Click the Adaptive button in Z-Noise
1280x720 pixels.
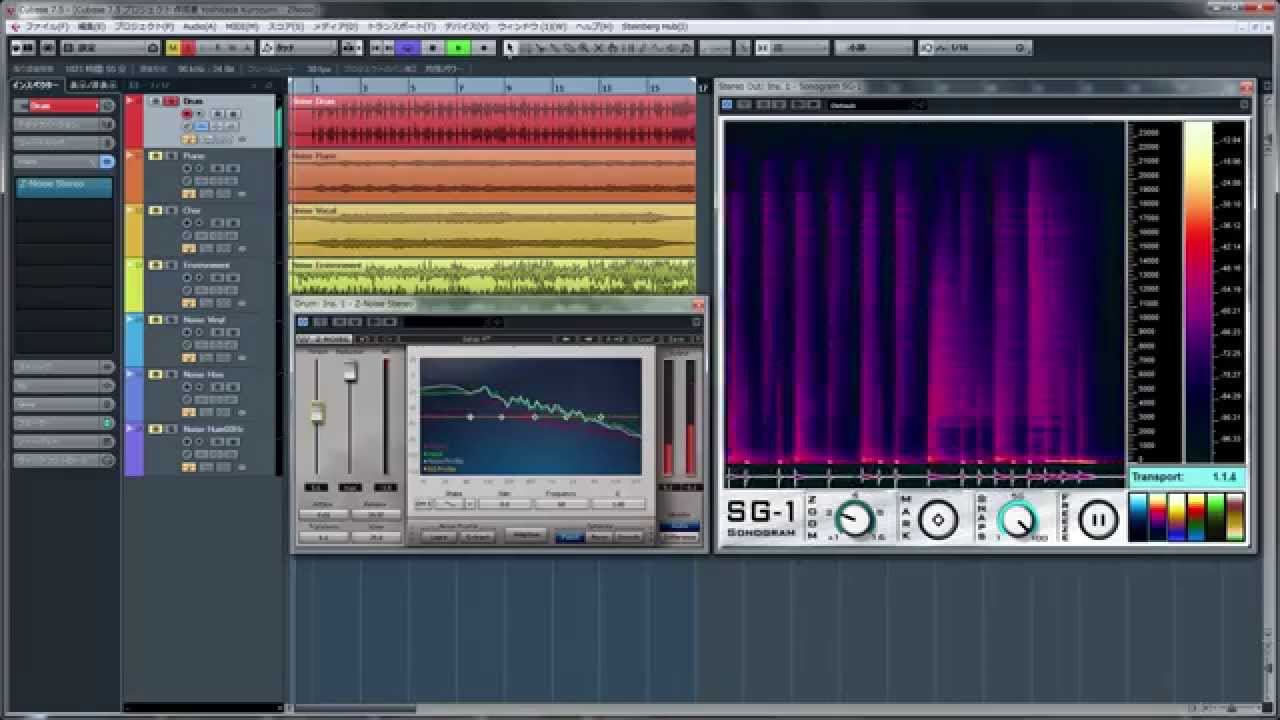coord(525,535)
